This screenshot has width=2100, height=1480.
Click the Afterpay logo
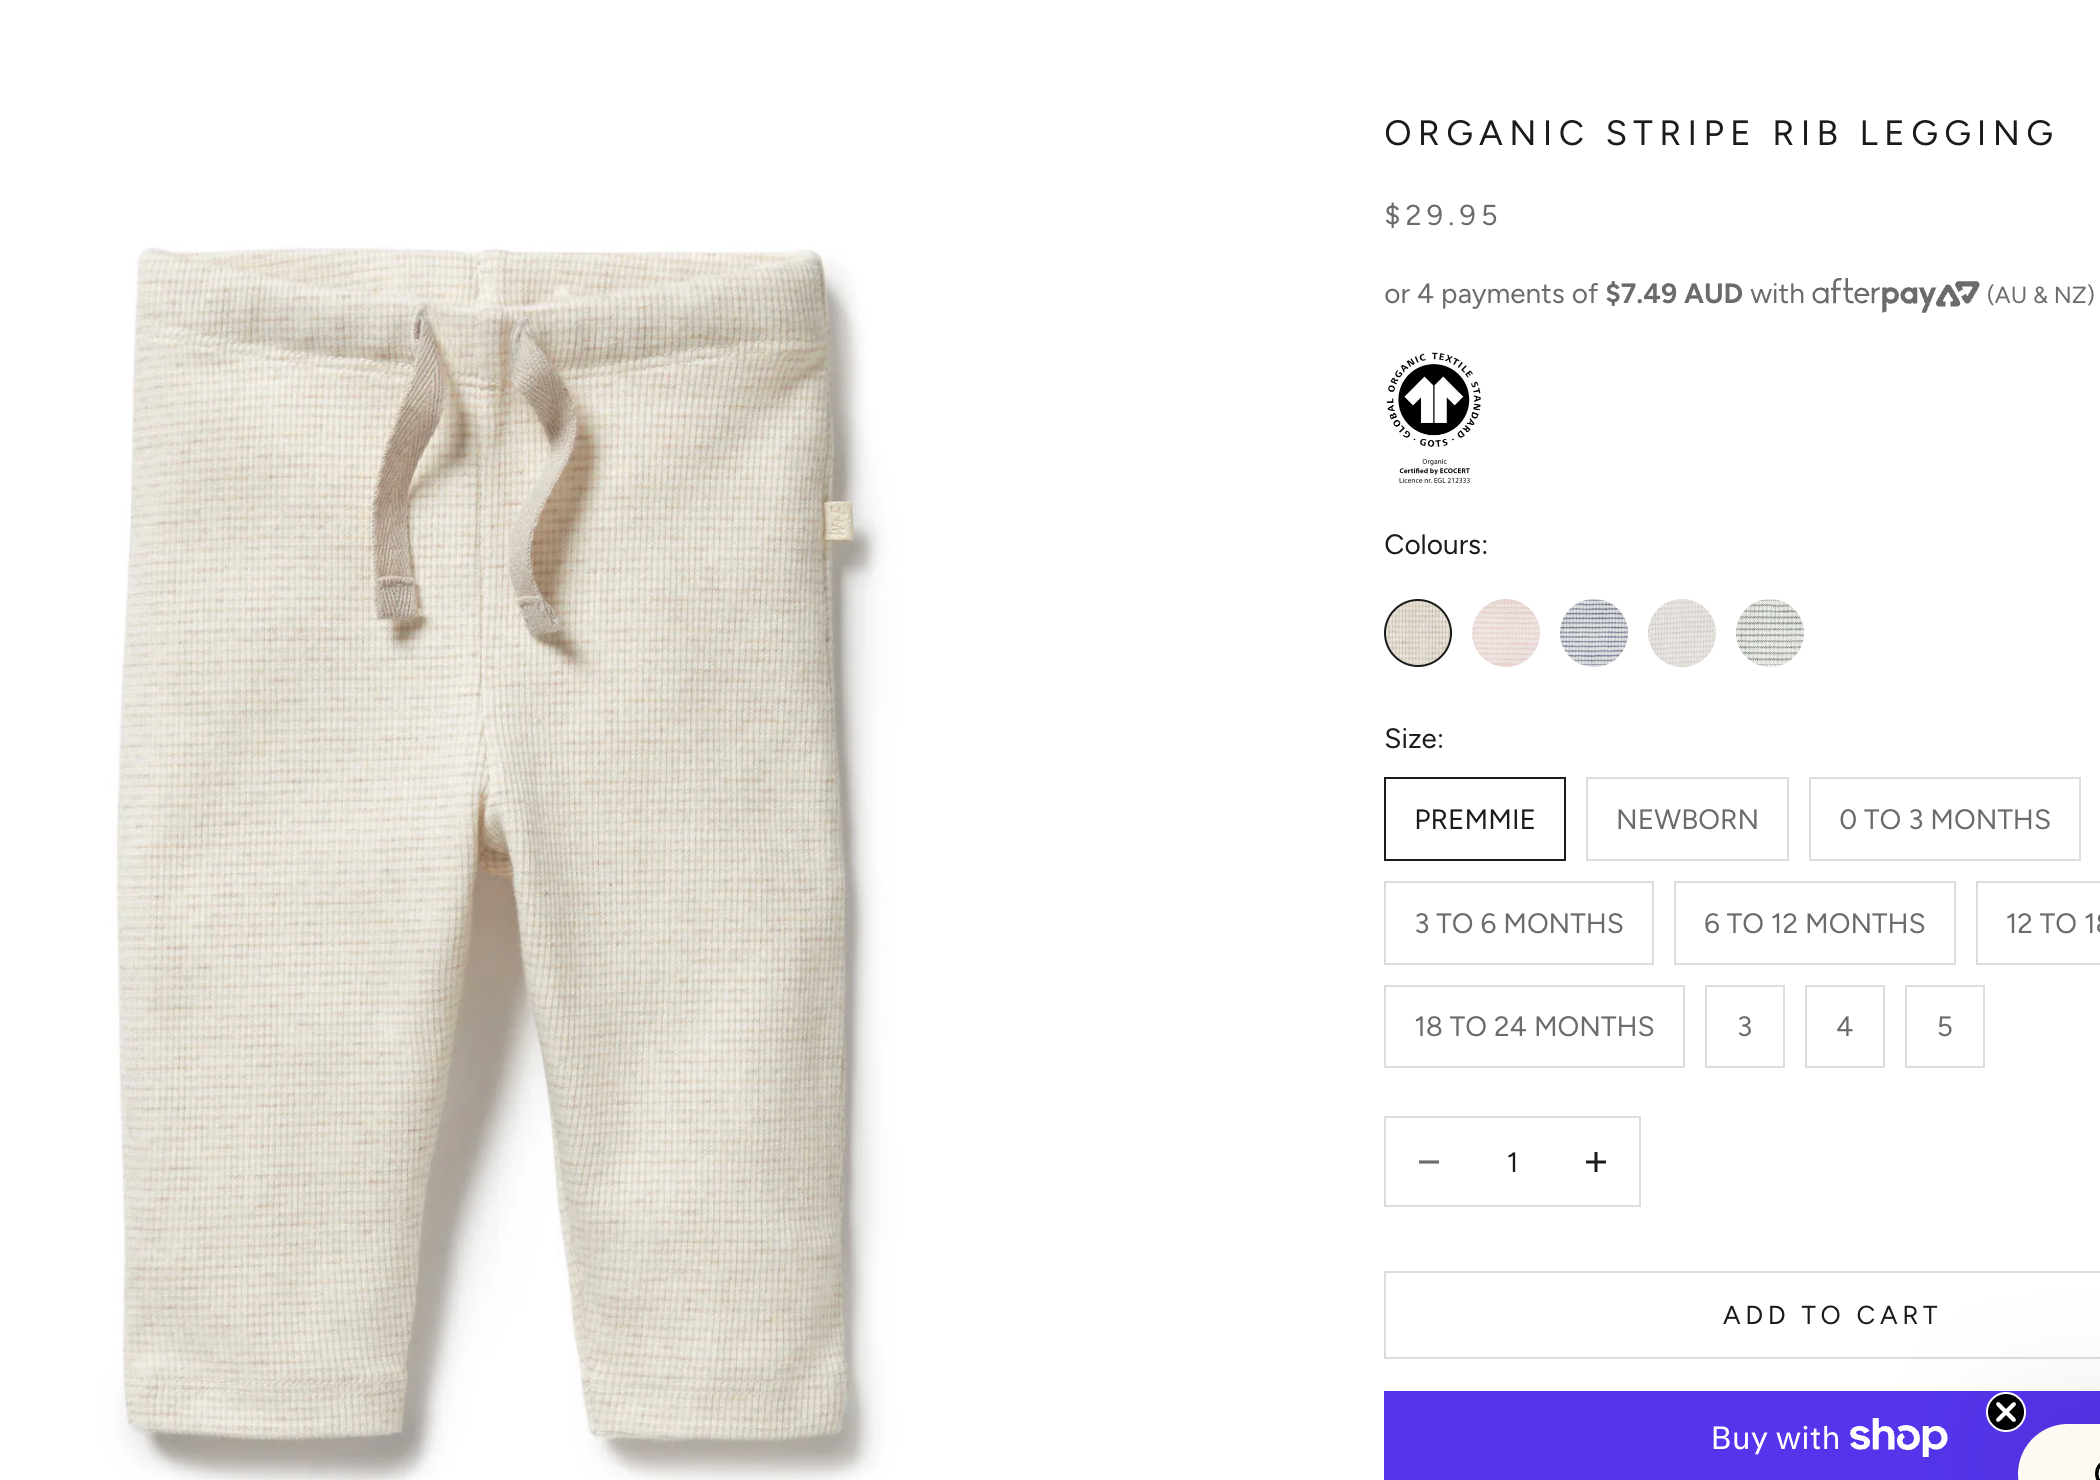[x=1894, y=294]
